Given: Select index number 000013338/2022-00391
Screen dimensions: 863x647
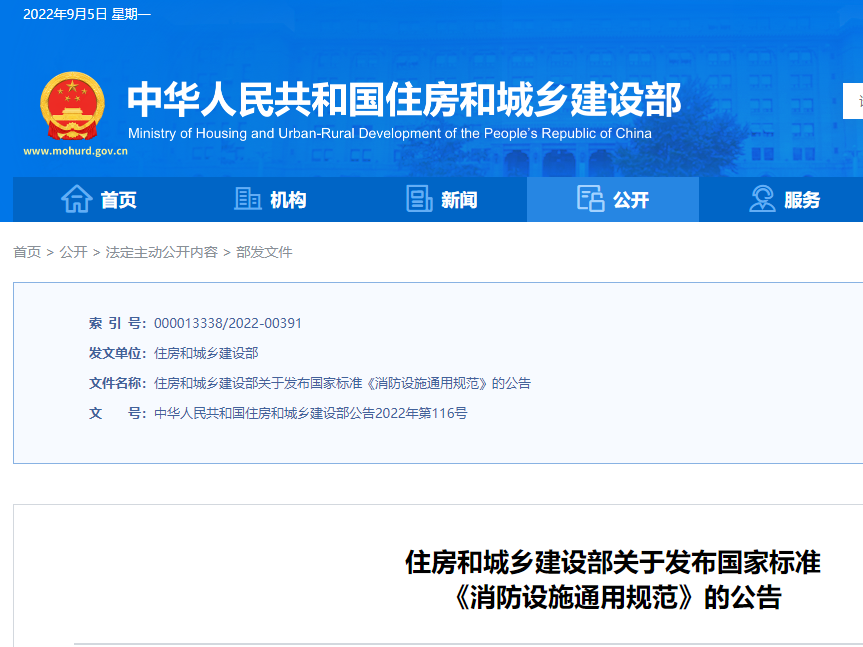Looking at the screenshot, I should pos(228,324).
